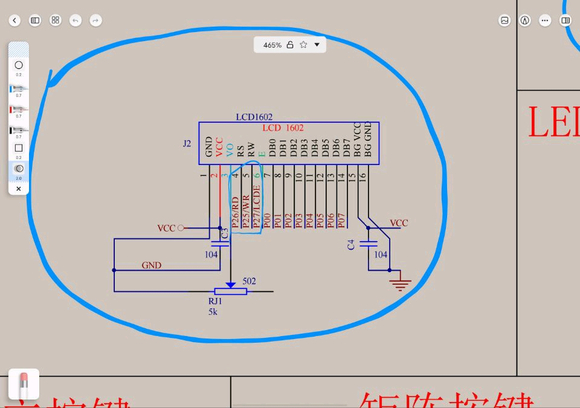The width and height of the screenshot is (580, 408).
Task: Pick the red pen
Action: tap(18, 109)
